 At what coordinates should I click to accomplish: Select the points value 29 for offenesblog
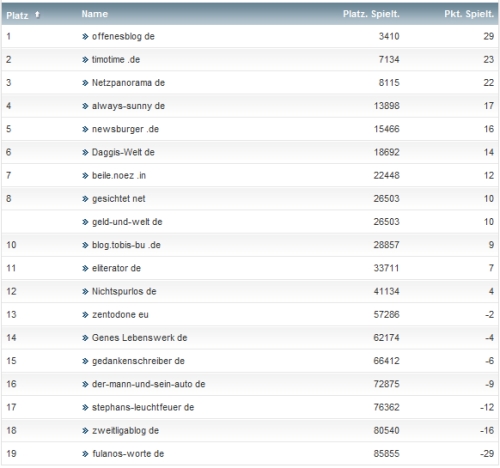(x=489, y=36)
